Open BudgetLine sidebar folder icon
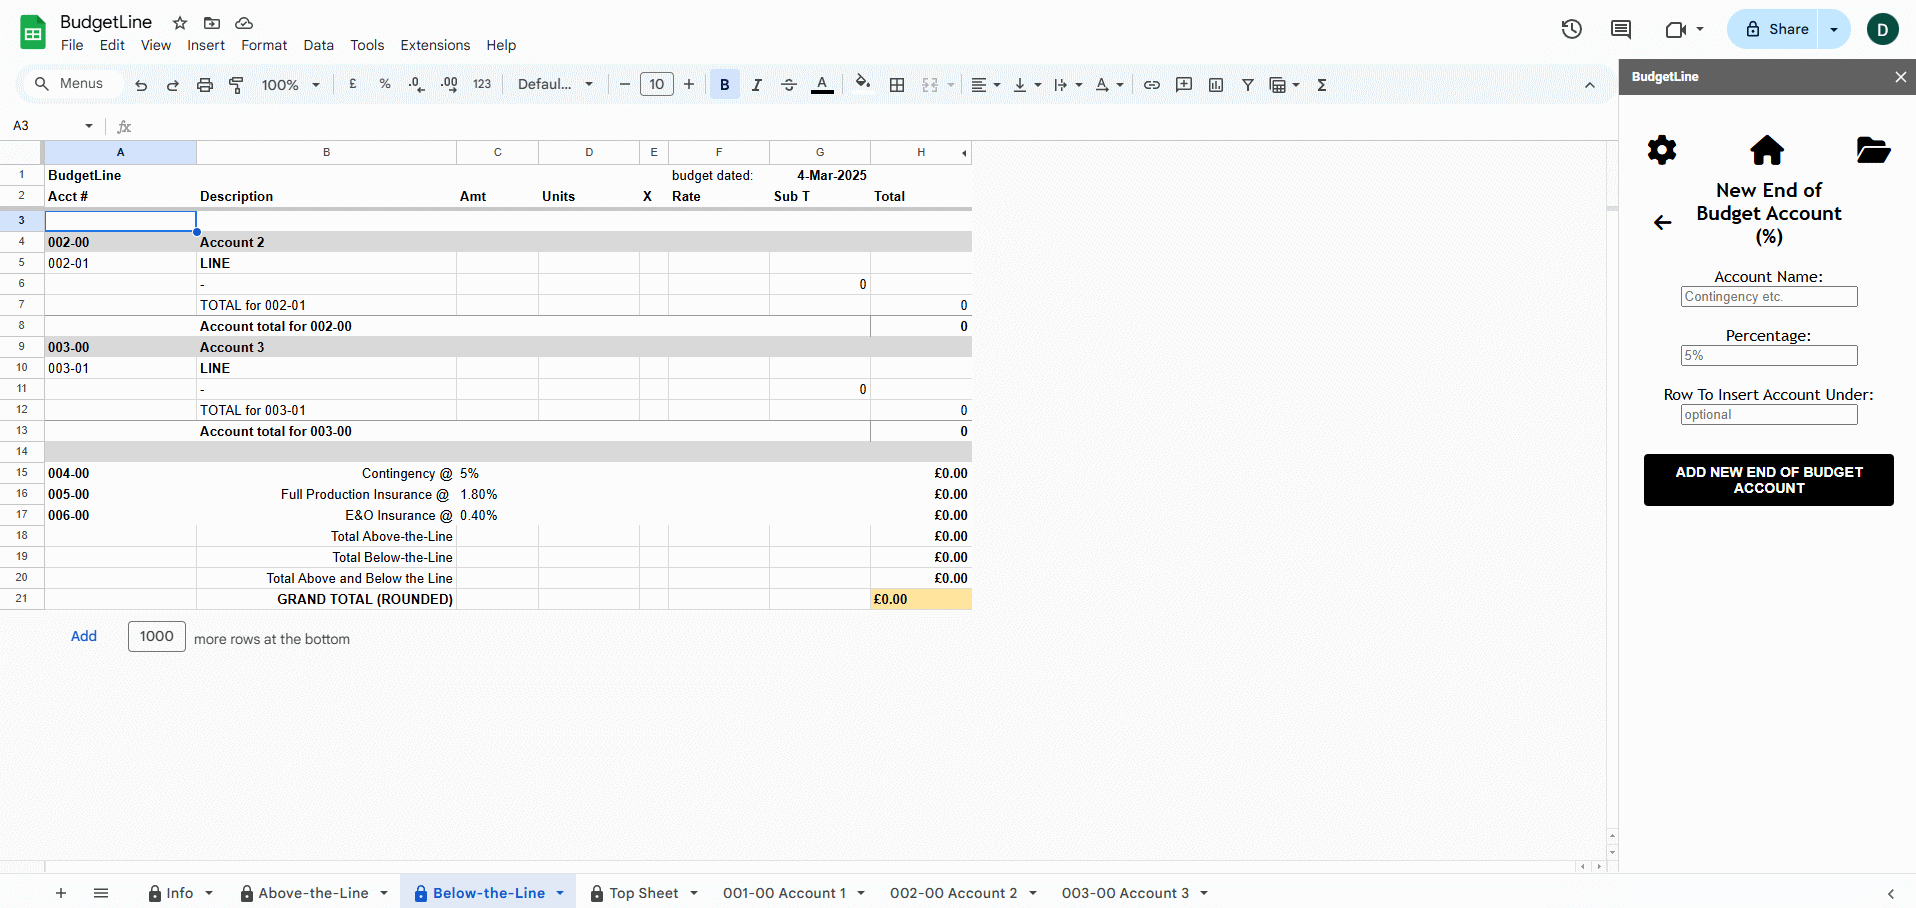 1873,150
